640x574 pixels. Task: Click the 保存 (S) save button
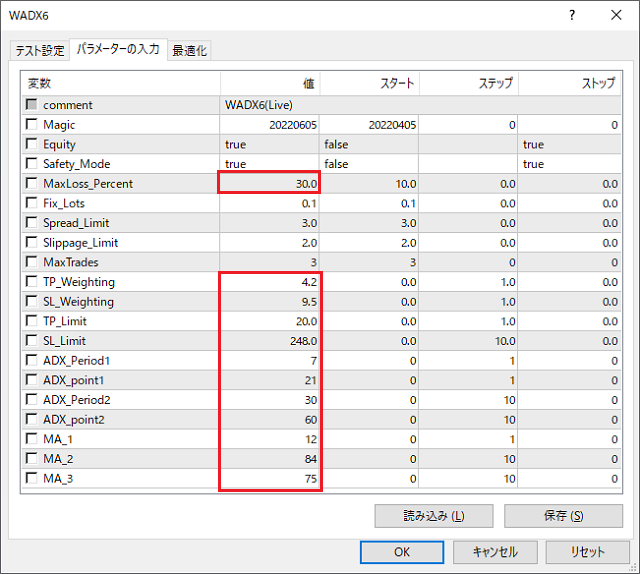563,516
